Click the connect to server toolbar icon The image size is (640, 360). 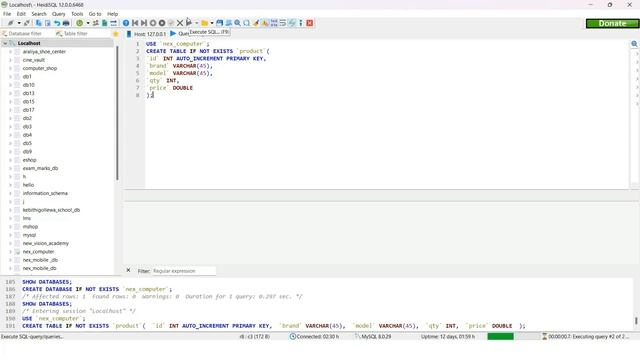(x=11, y=23)
